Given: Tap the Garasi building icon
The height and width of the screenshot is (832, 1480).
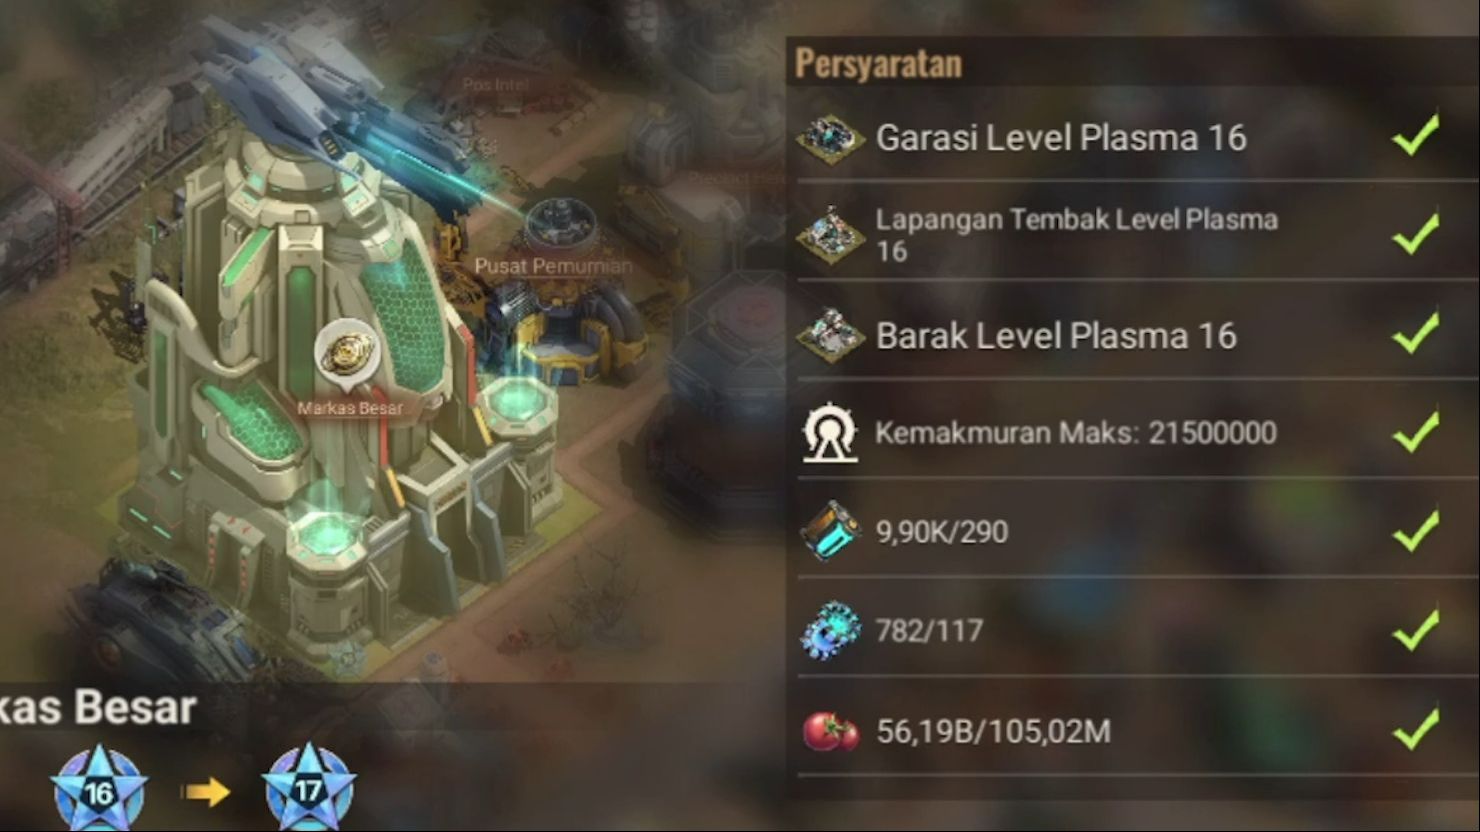Looking at the screenshot, I should (830, 137).
